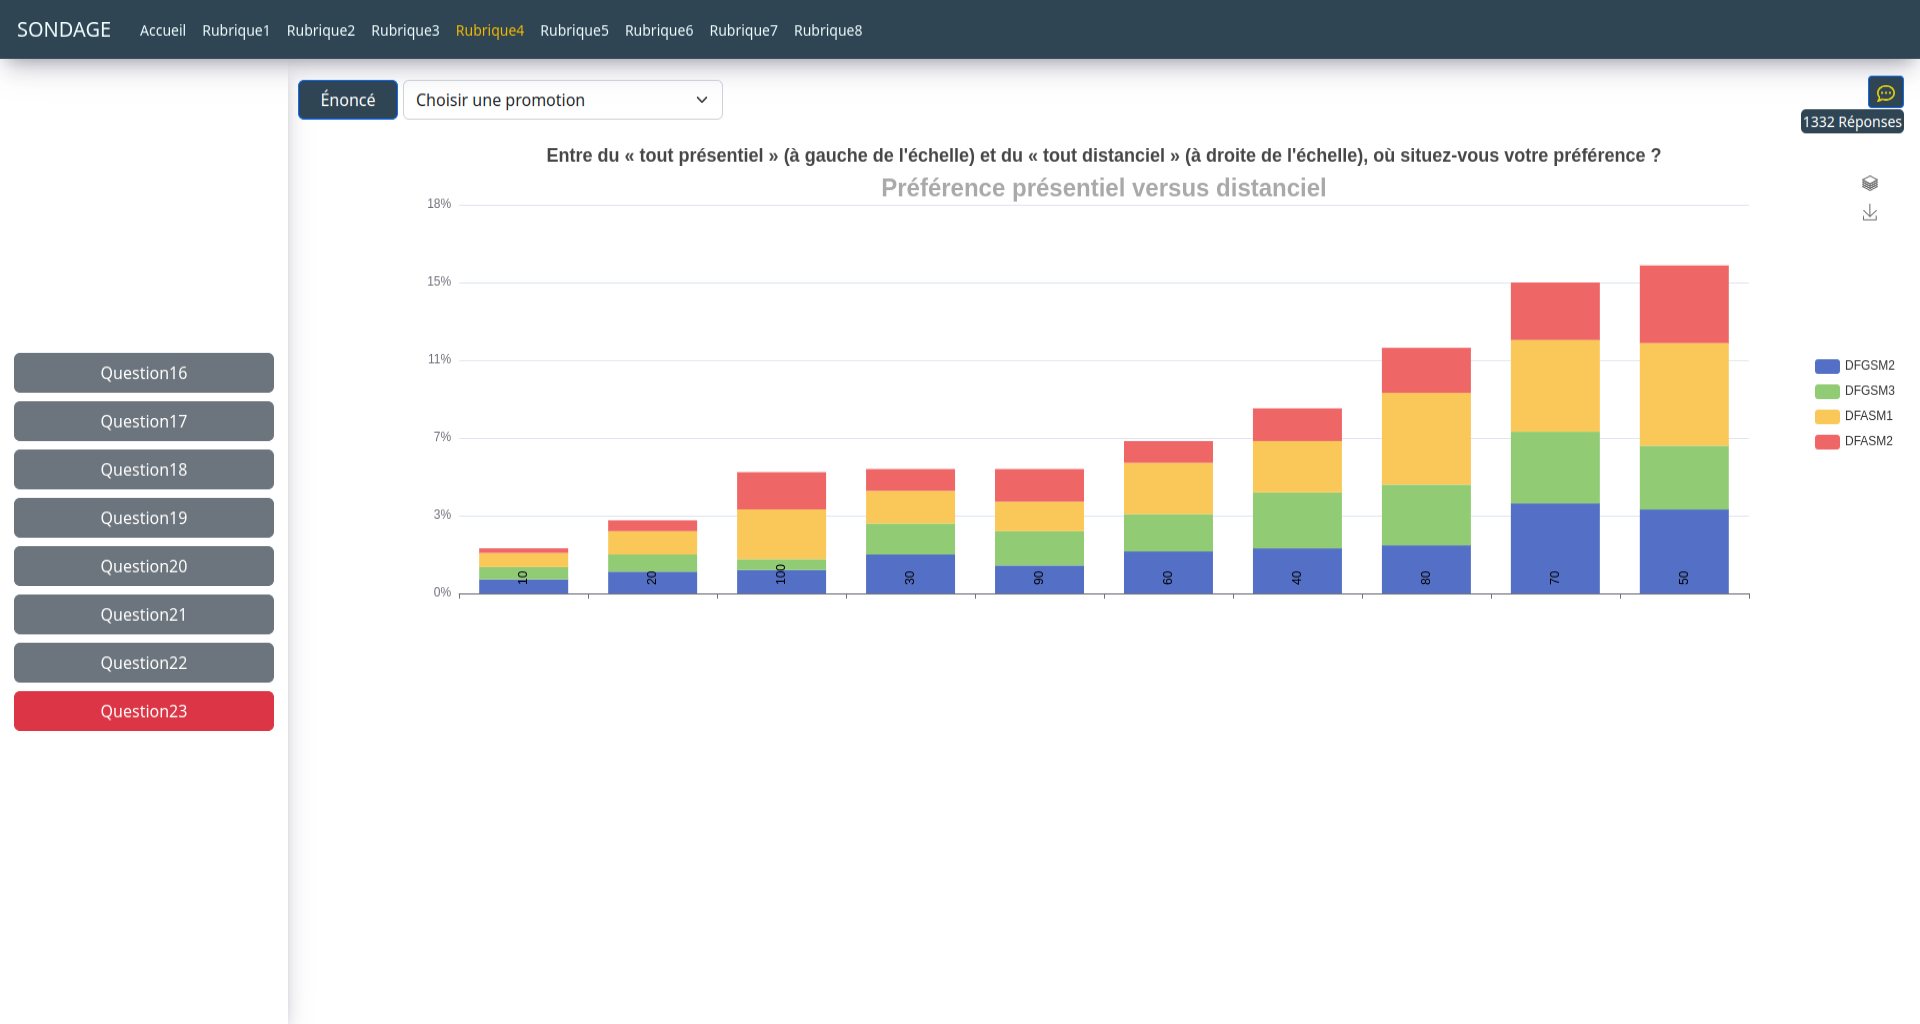Open the 'Choisir une promotion' dropdown
1920x1024 pixels.
click(x=562, y=100)
